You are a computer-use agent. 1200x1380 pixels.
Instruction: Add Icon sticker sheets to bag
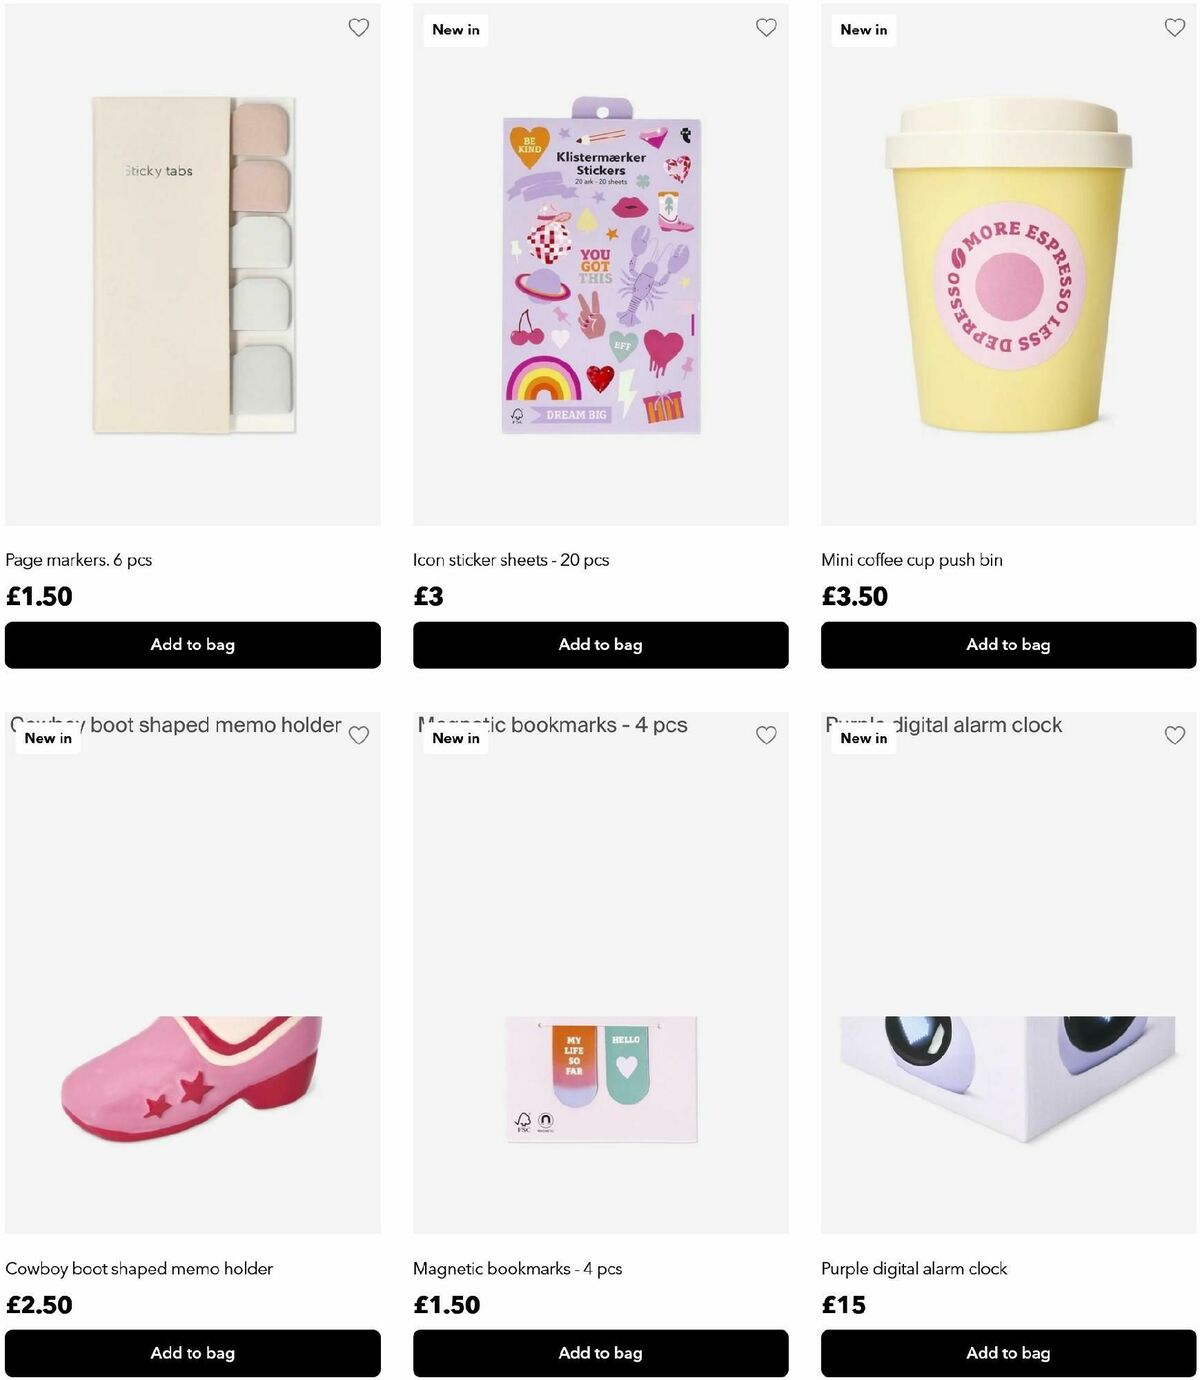tap(601, 645)
